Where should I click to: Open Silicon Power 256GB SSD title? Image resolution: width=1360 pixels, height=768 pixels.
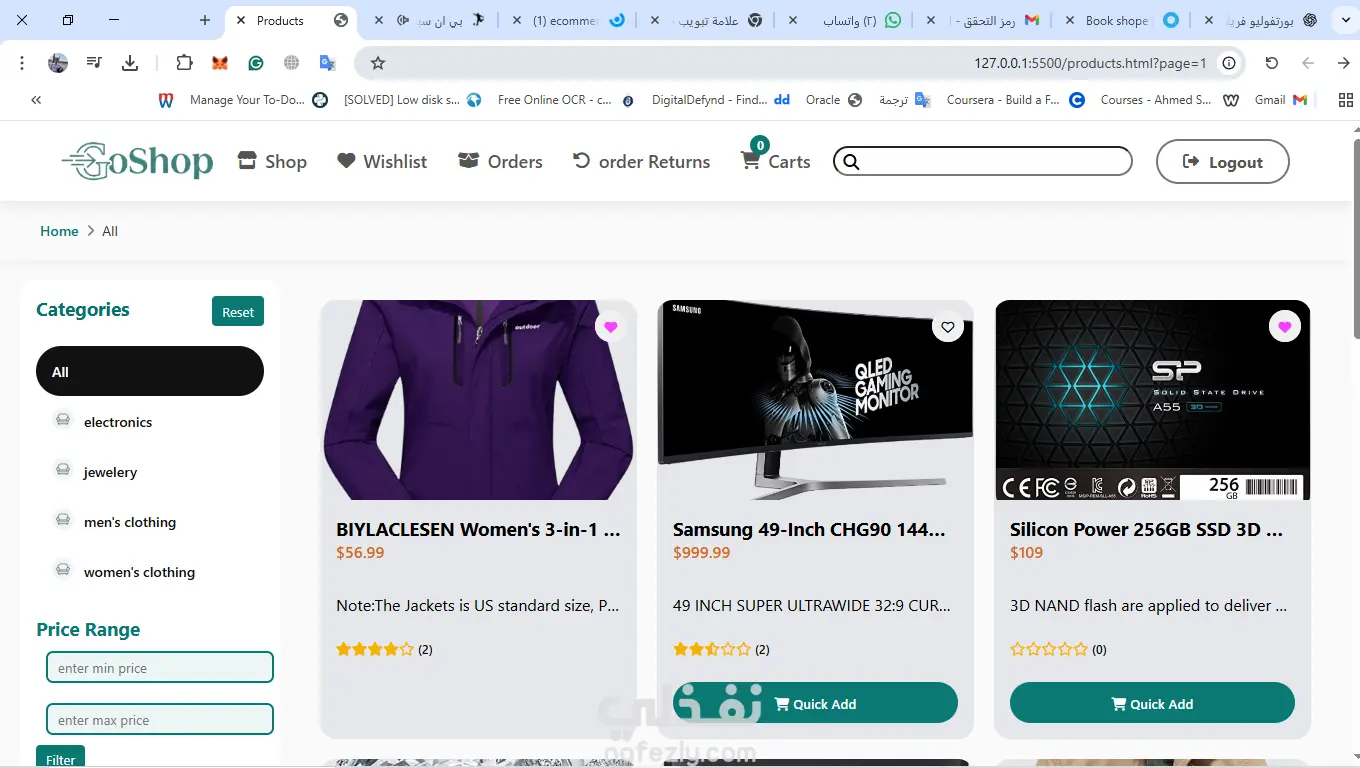point(1146,529)
